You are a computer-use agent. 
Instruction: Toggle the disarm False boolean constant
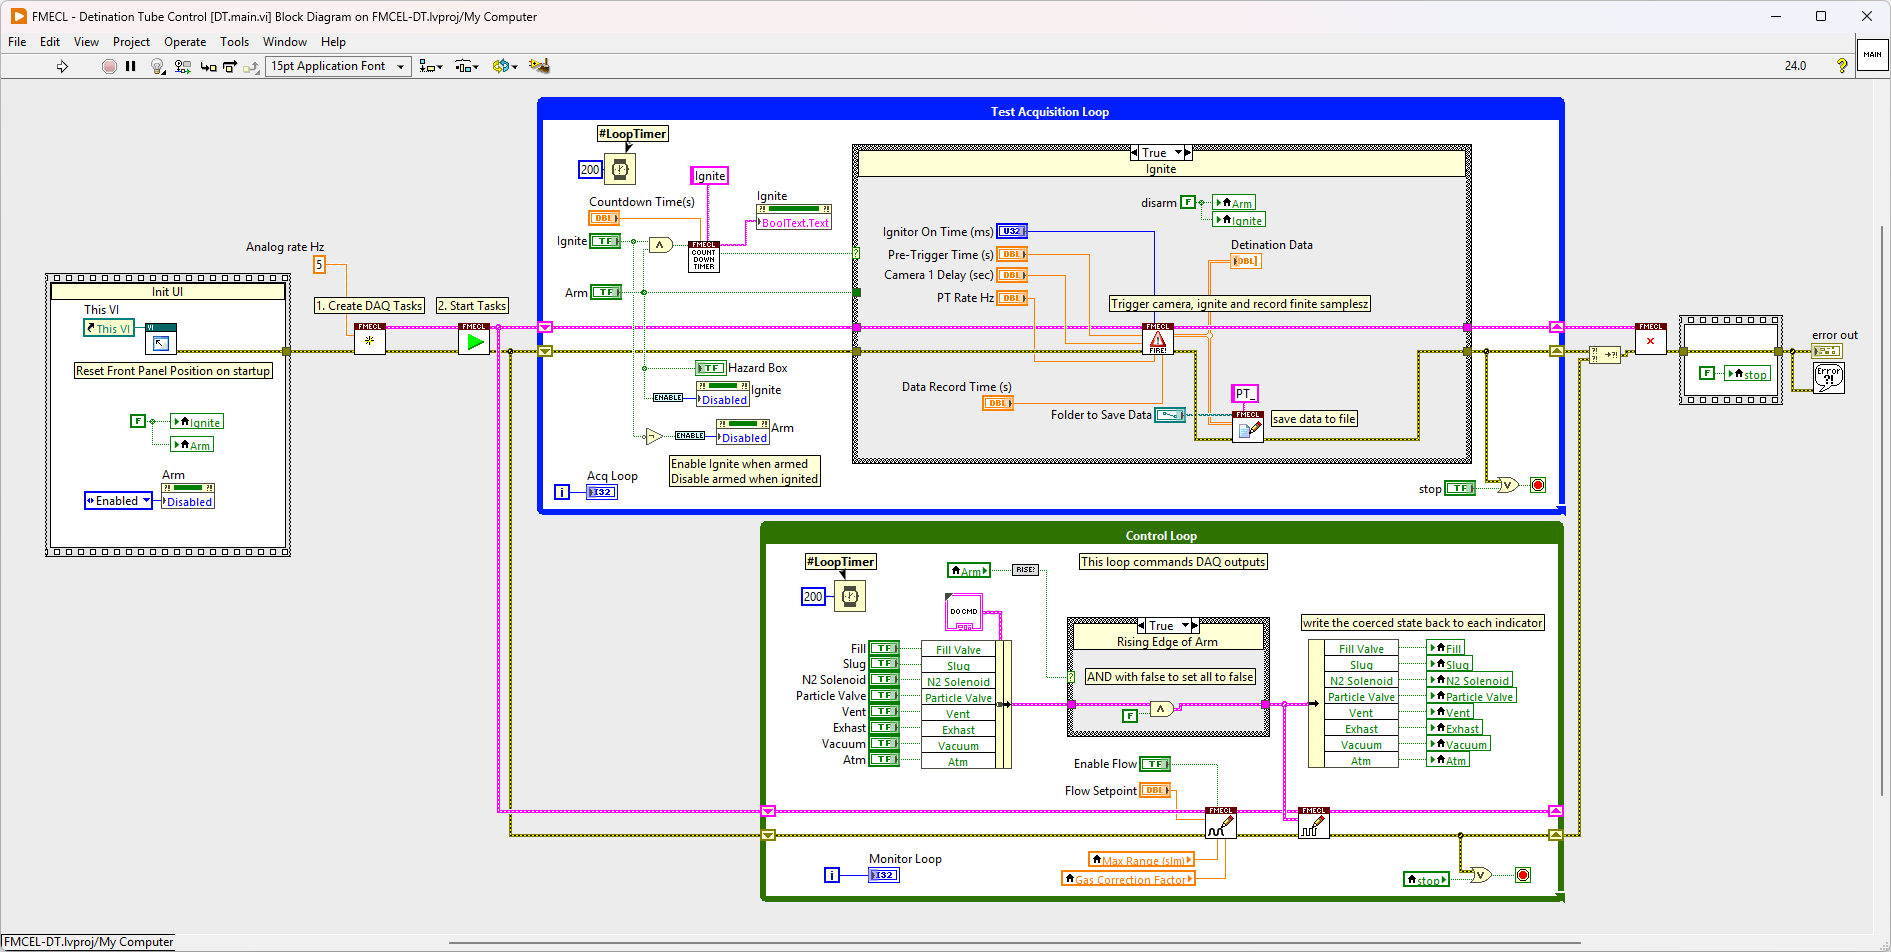tap(1187, 202)
